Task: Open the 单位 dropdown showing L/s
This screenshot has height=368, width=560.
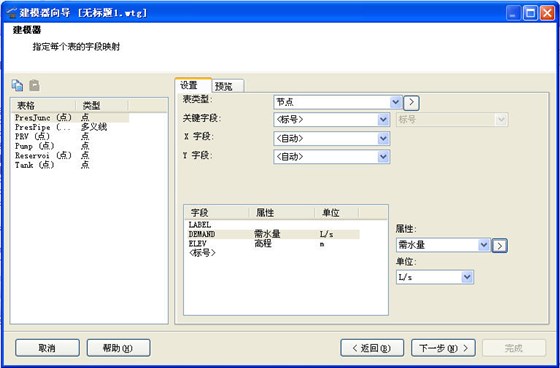Action: (435, 277)
